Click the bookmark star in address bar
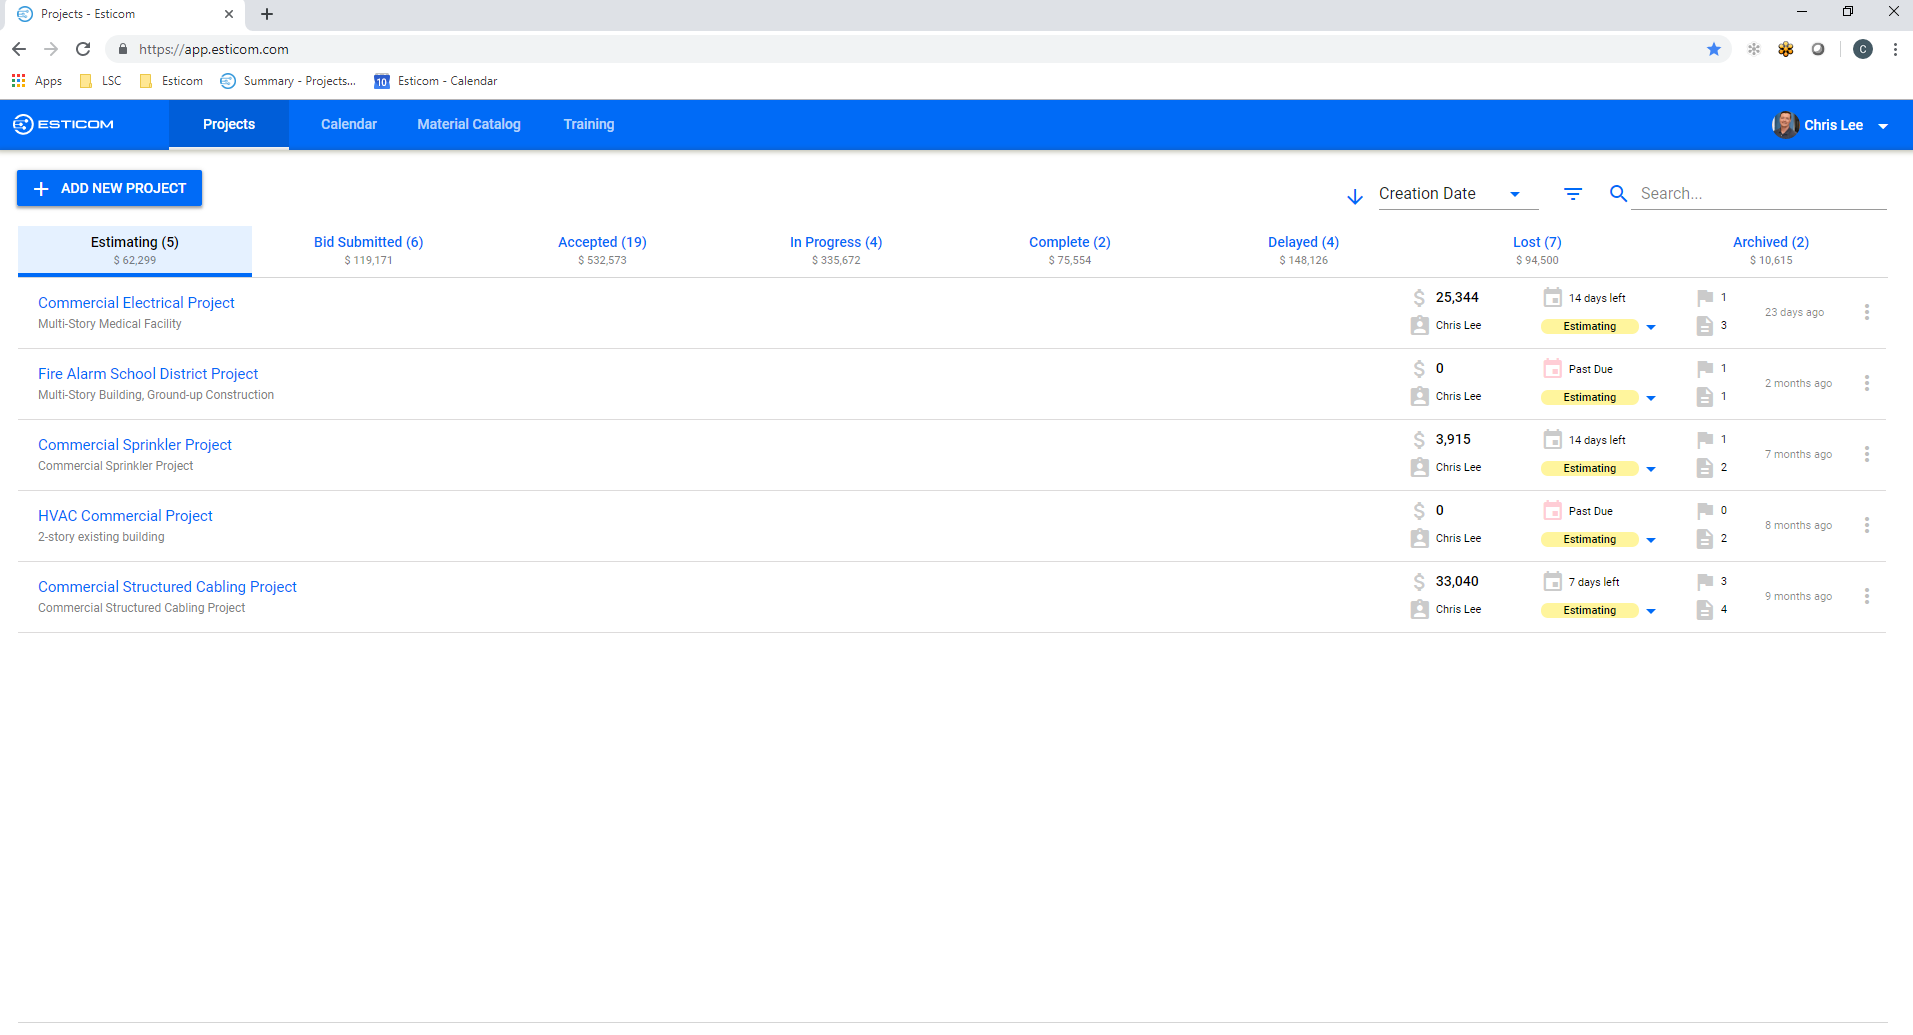The width and height of the screenshot is (1913, 1035). (x=1714, y=49)
